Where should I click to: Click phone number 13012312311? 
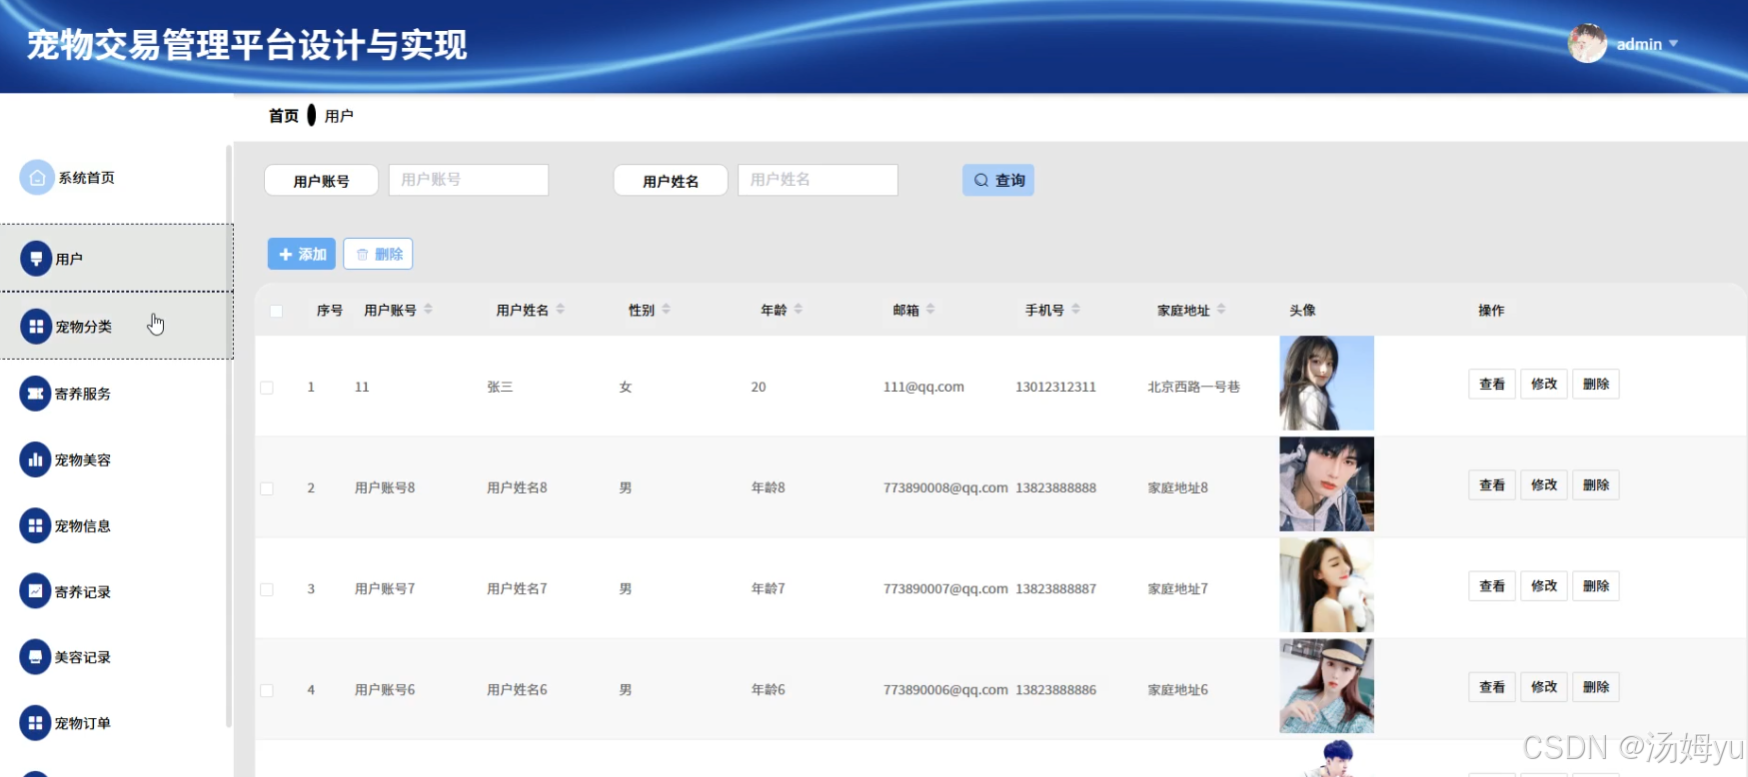(x=1055, y=387)
